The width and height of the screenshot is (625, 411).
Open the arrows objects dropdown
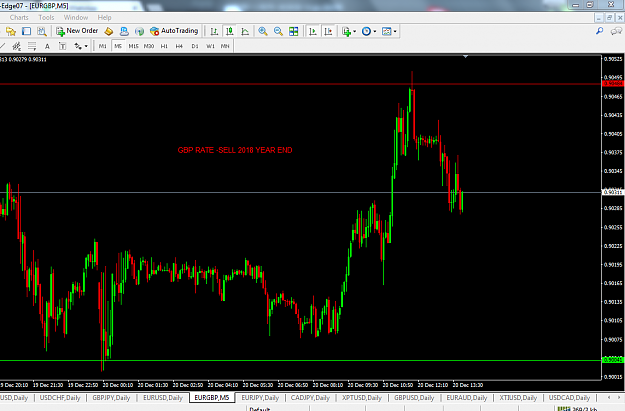pyautogui.click(x=81, y=46)
